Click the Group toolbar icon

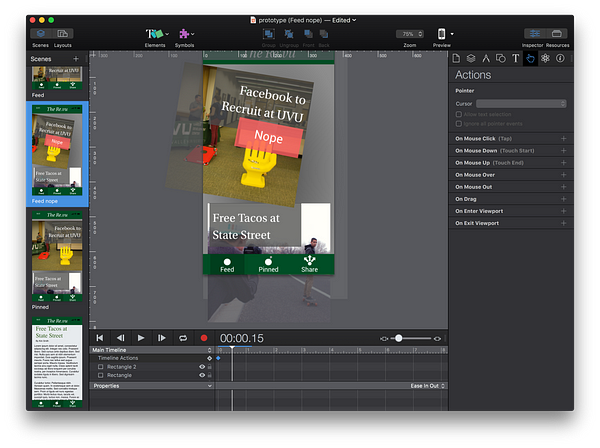(x=269, y=34)
